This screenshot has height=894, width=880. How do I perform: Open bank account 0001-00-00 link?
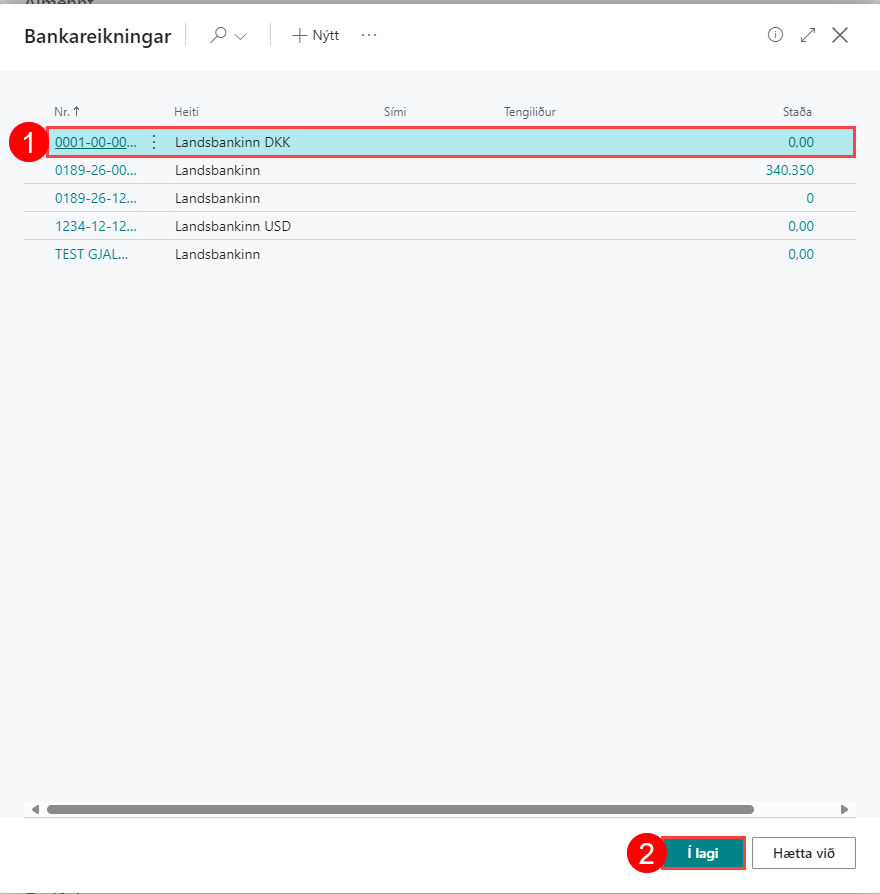[x=95, y=142]
